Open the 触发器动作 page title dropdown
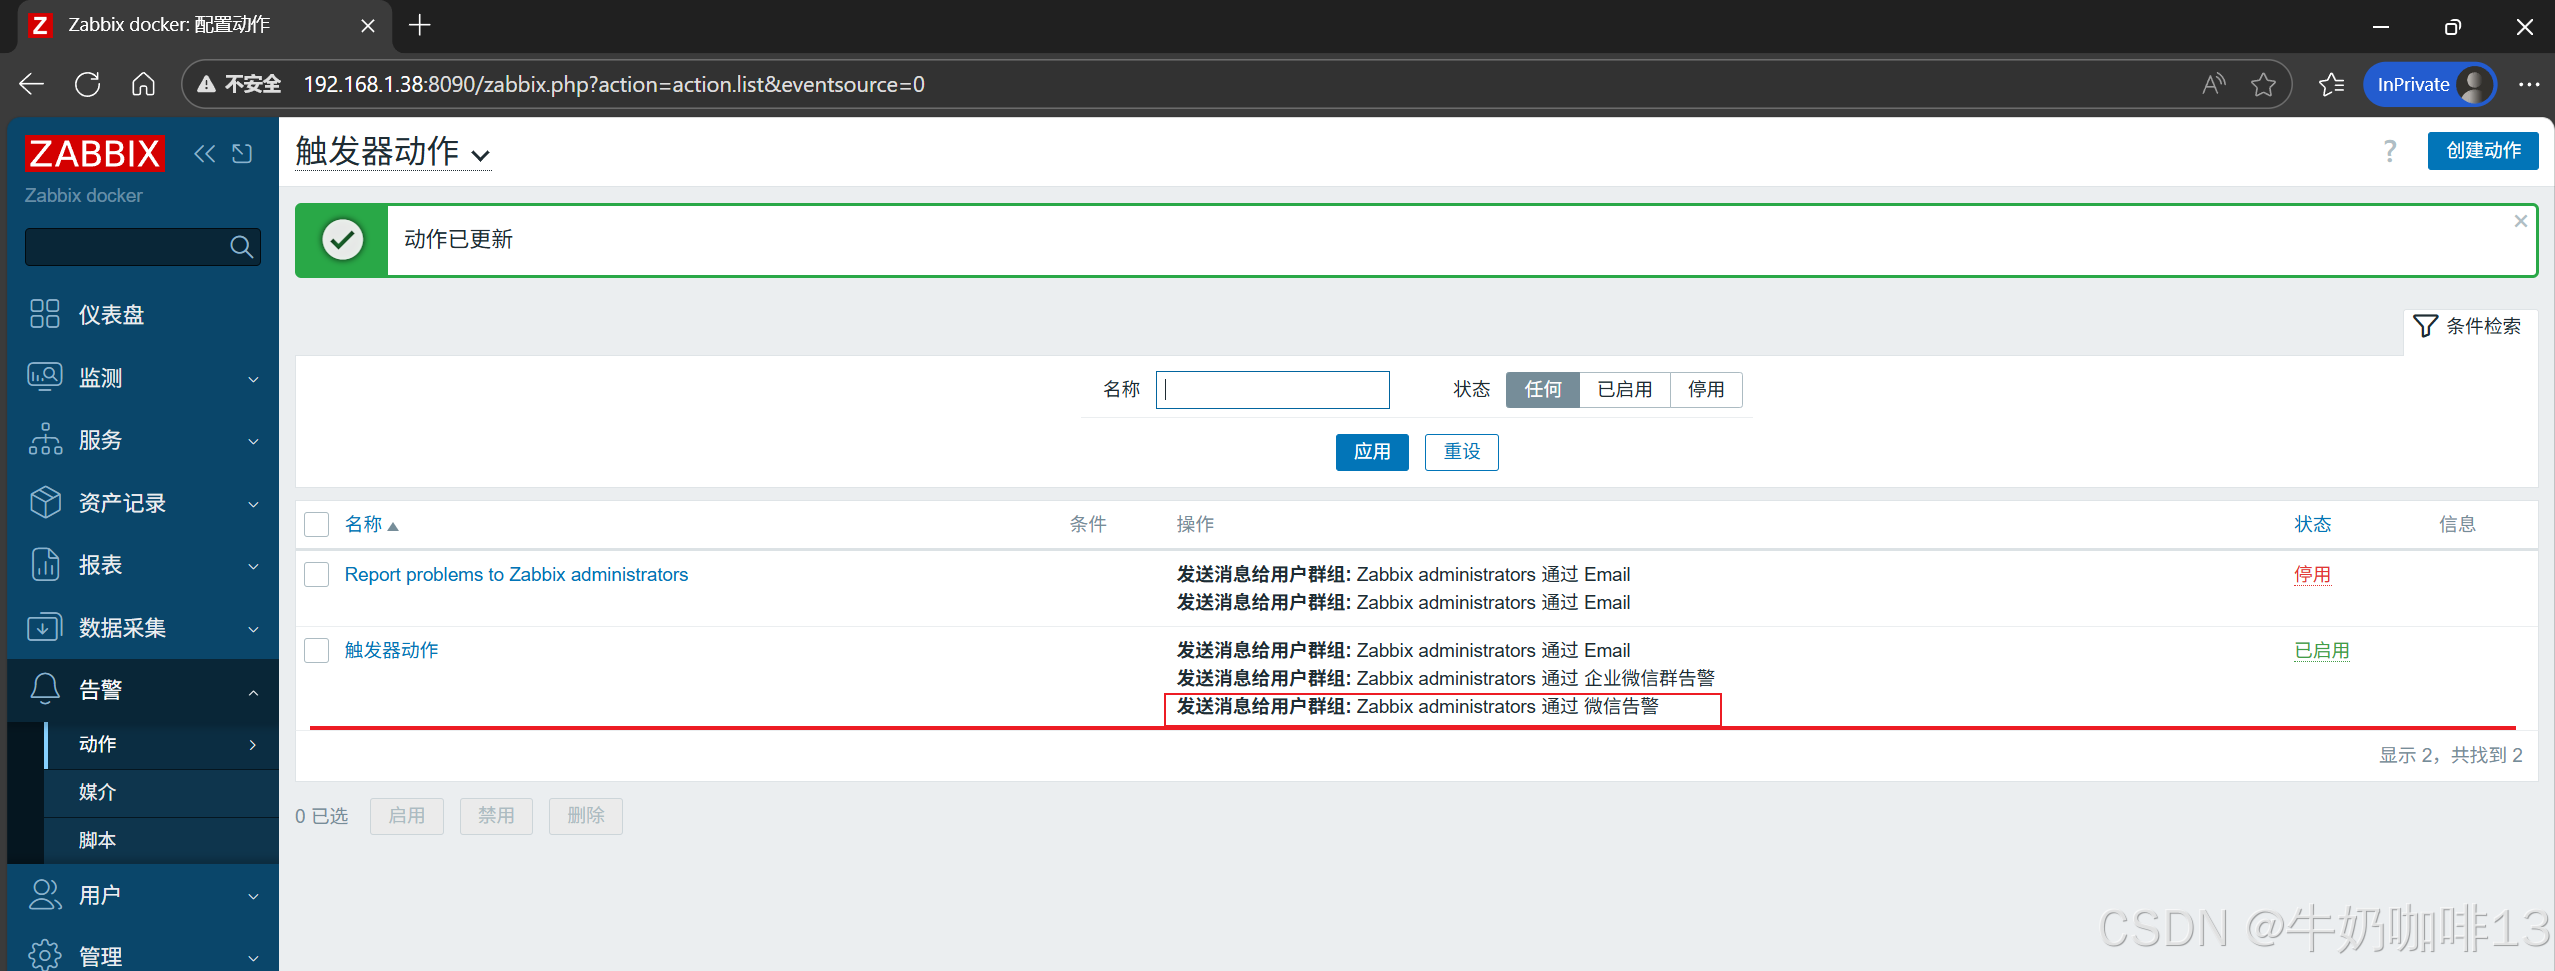The height and width of the screenshot is (971, 2555). click(392, 152)
